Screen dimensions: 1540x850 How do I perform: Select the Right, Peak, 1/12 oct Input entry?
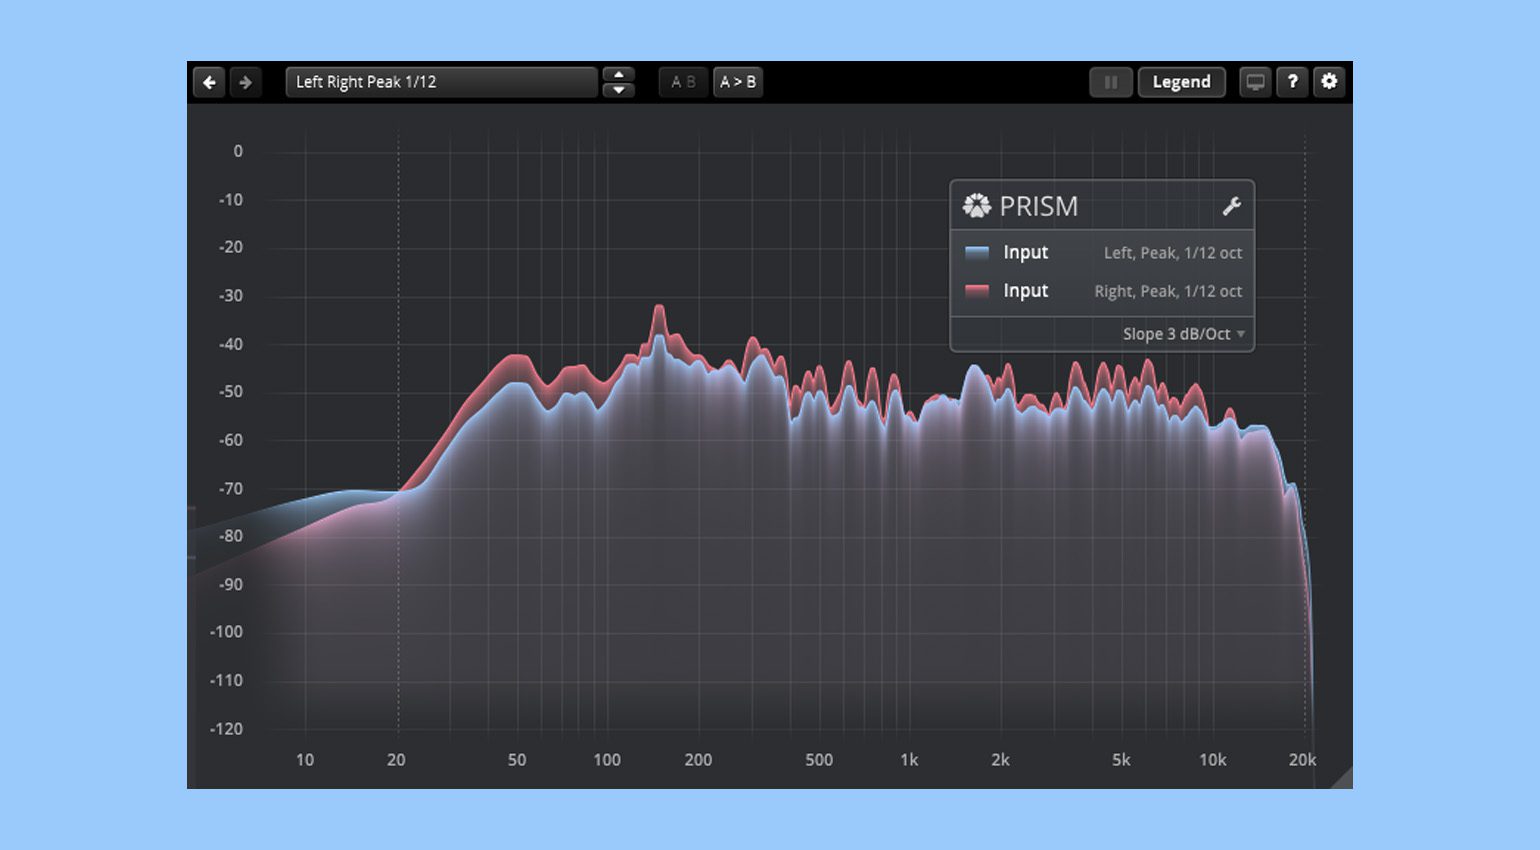1102,291
